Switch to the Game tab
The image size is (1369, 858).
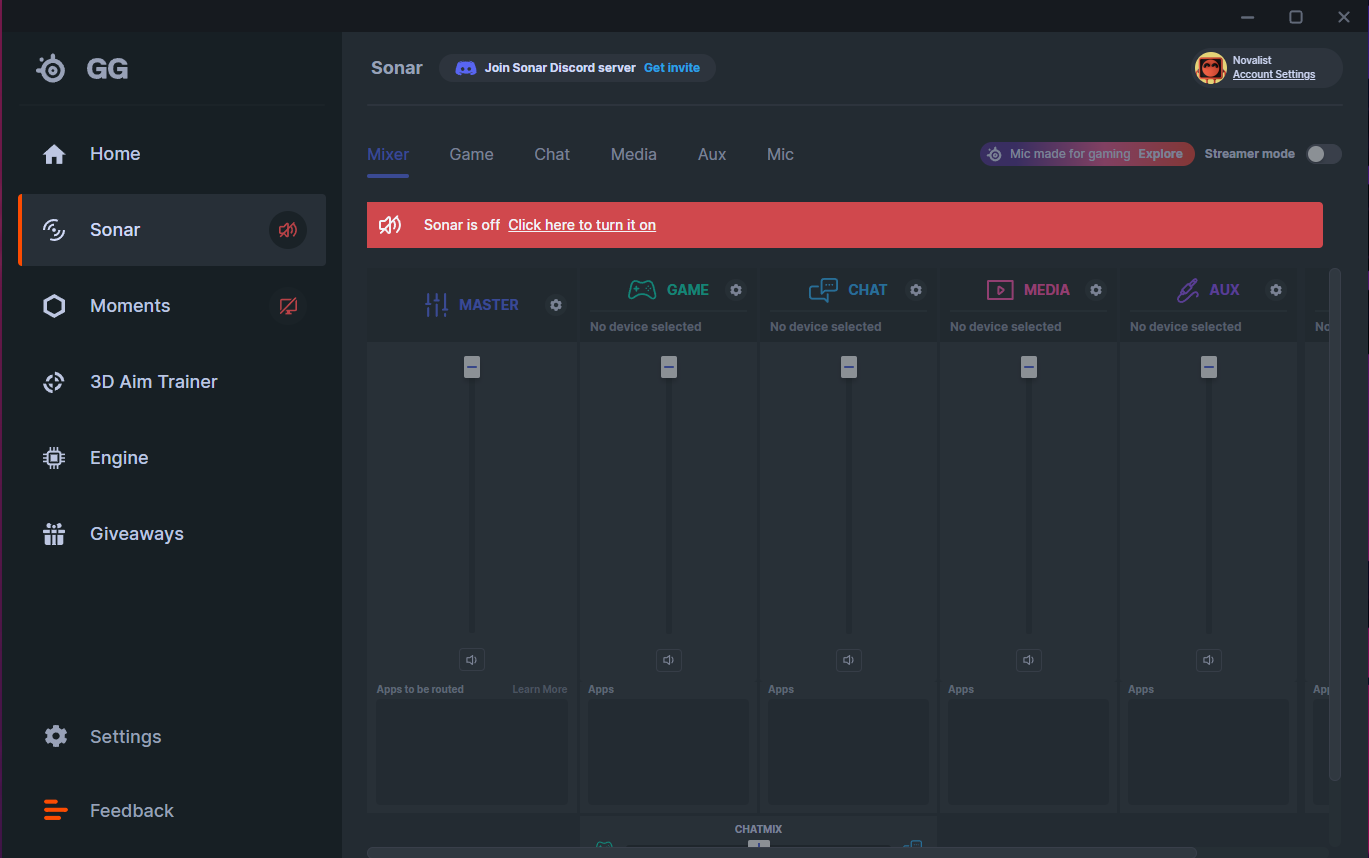(x=472, y=155)
